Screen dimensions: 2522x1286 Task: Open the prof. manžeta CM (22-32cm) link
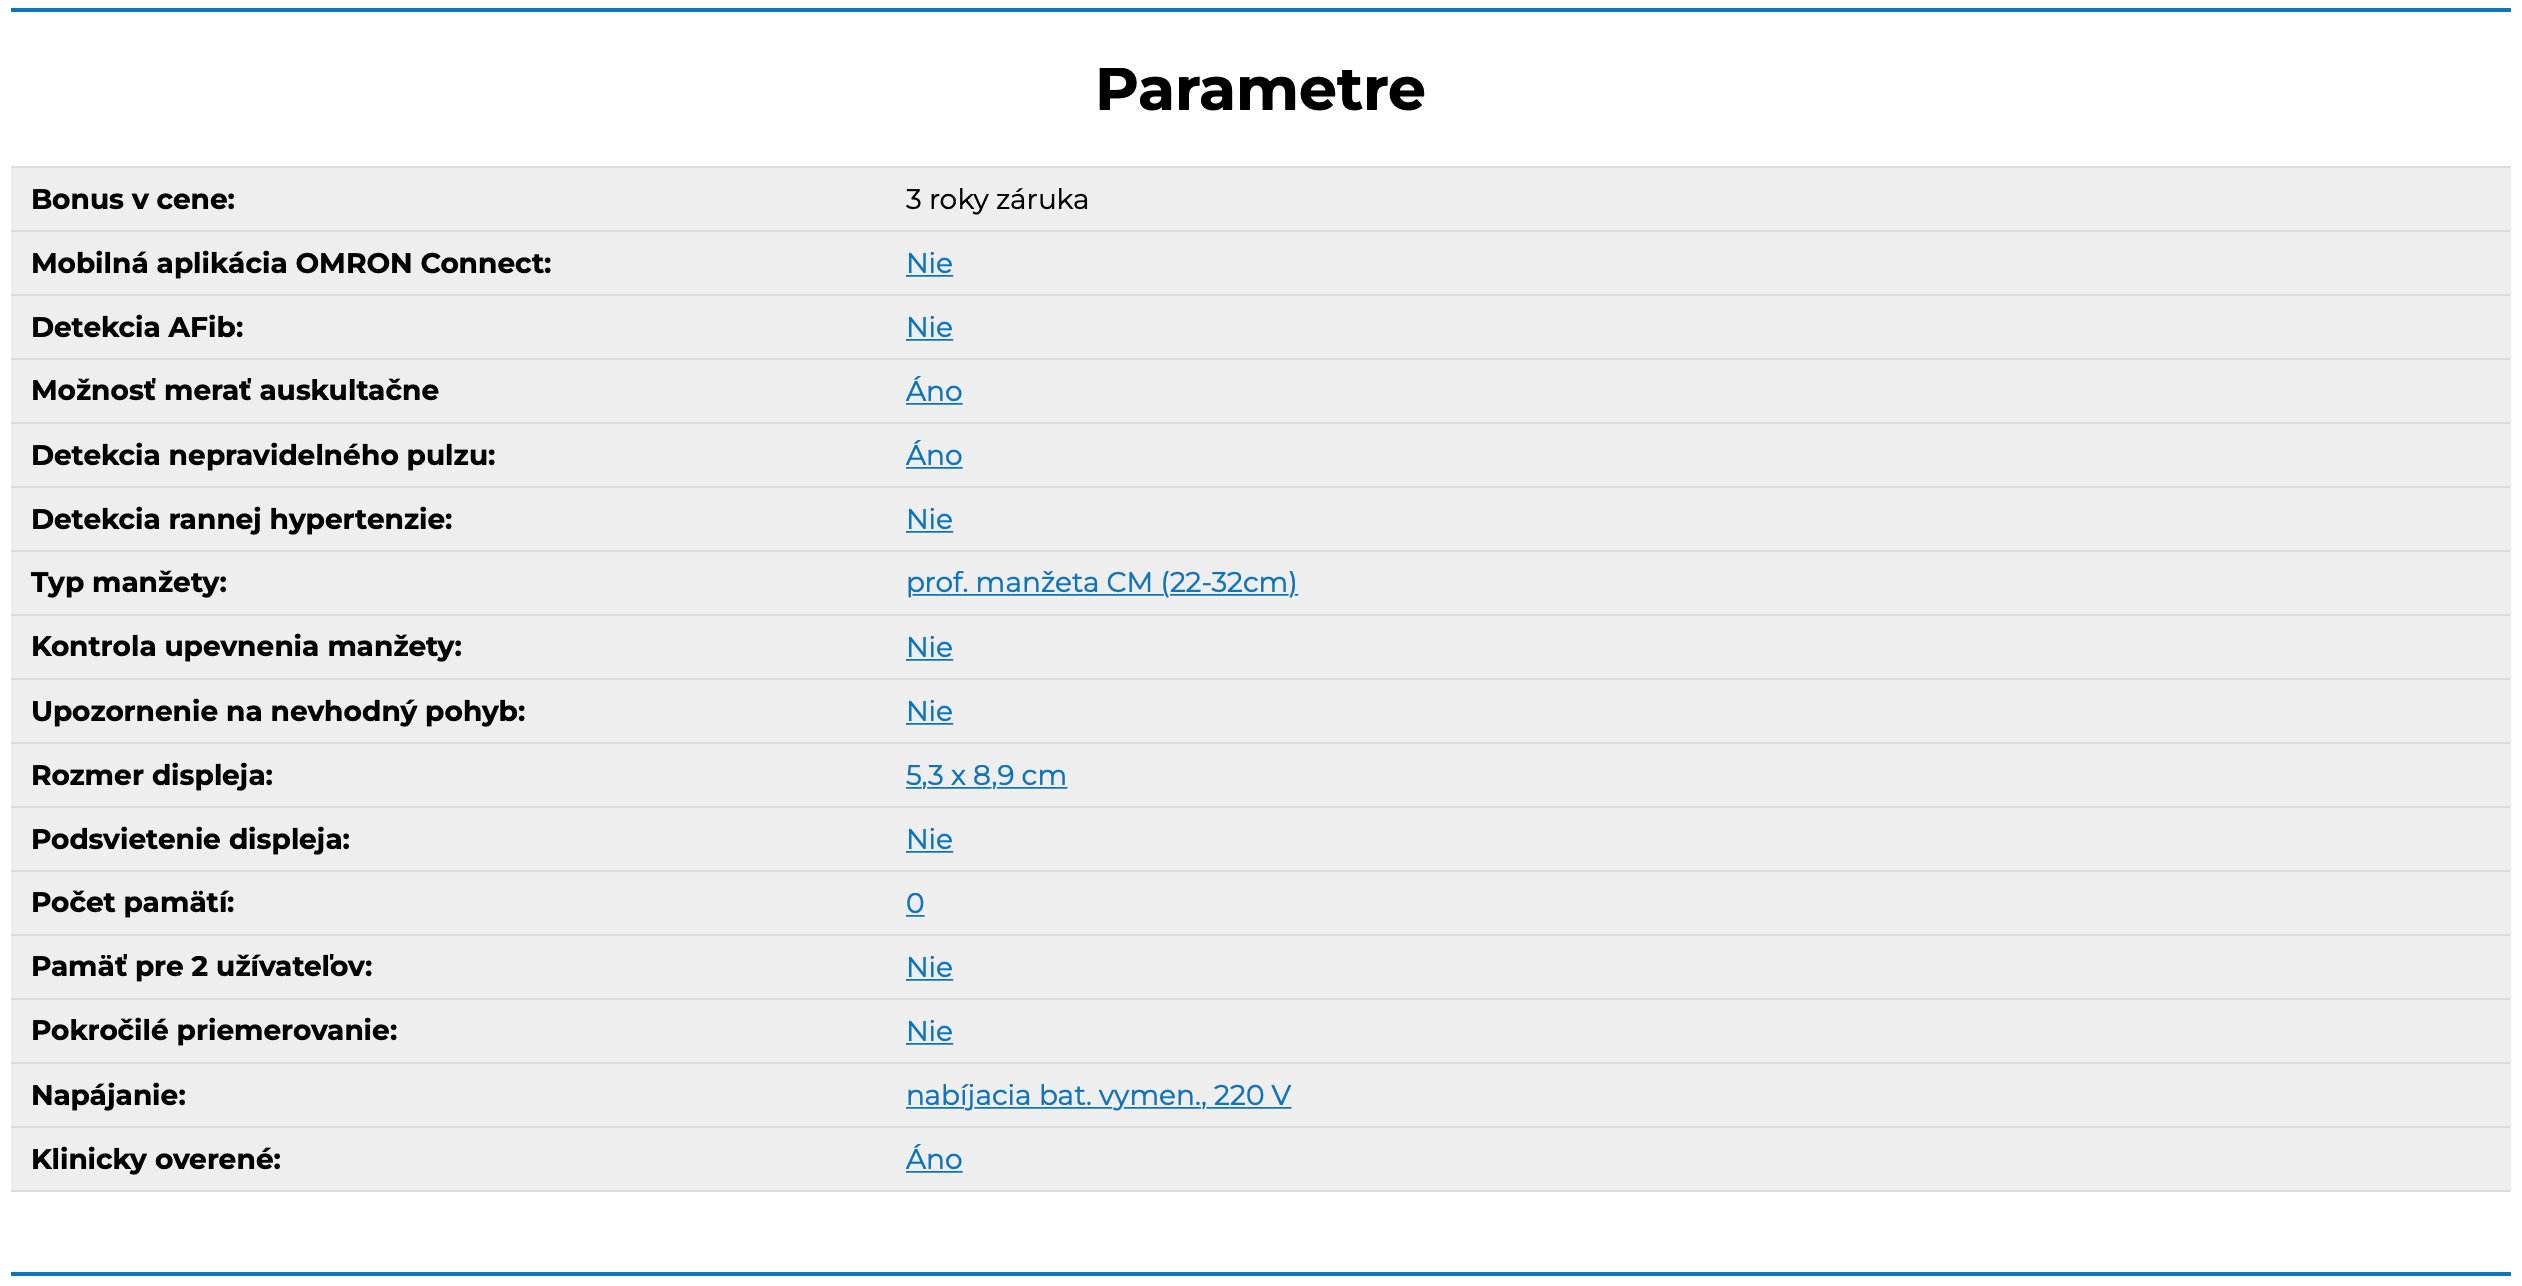click(x=1102, y=582)
